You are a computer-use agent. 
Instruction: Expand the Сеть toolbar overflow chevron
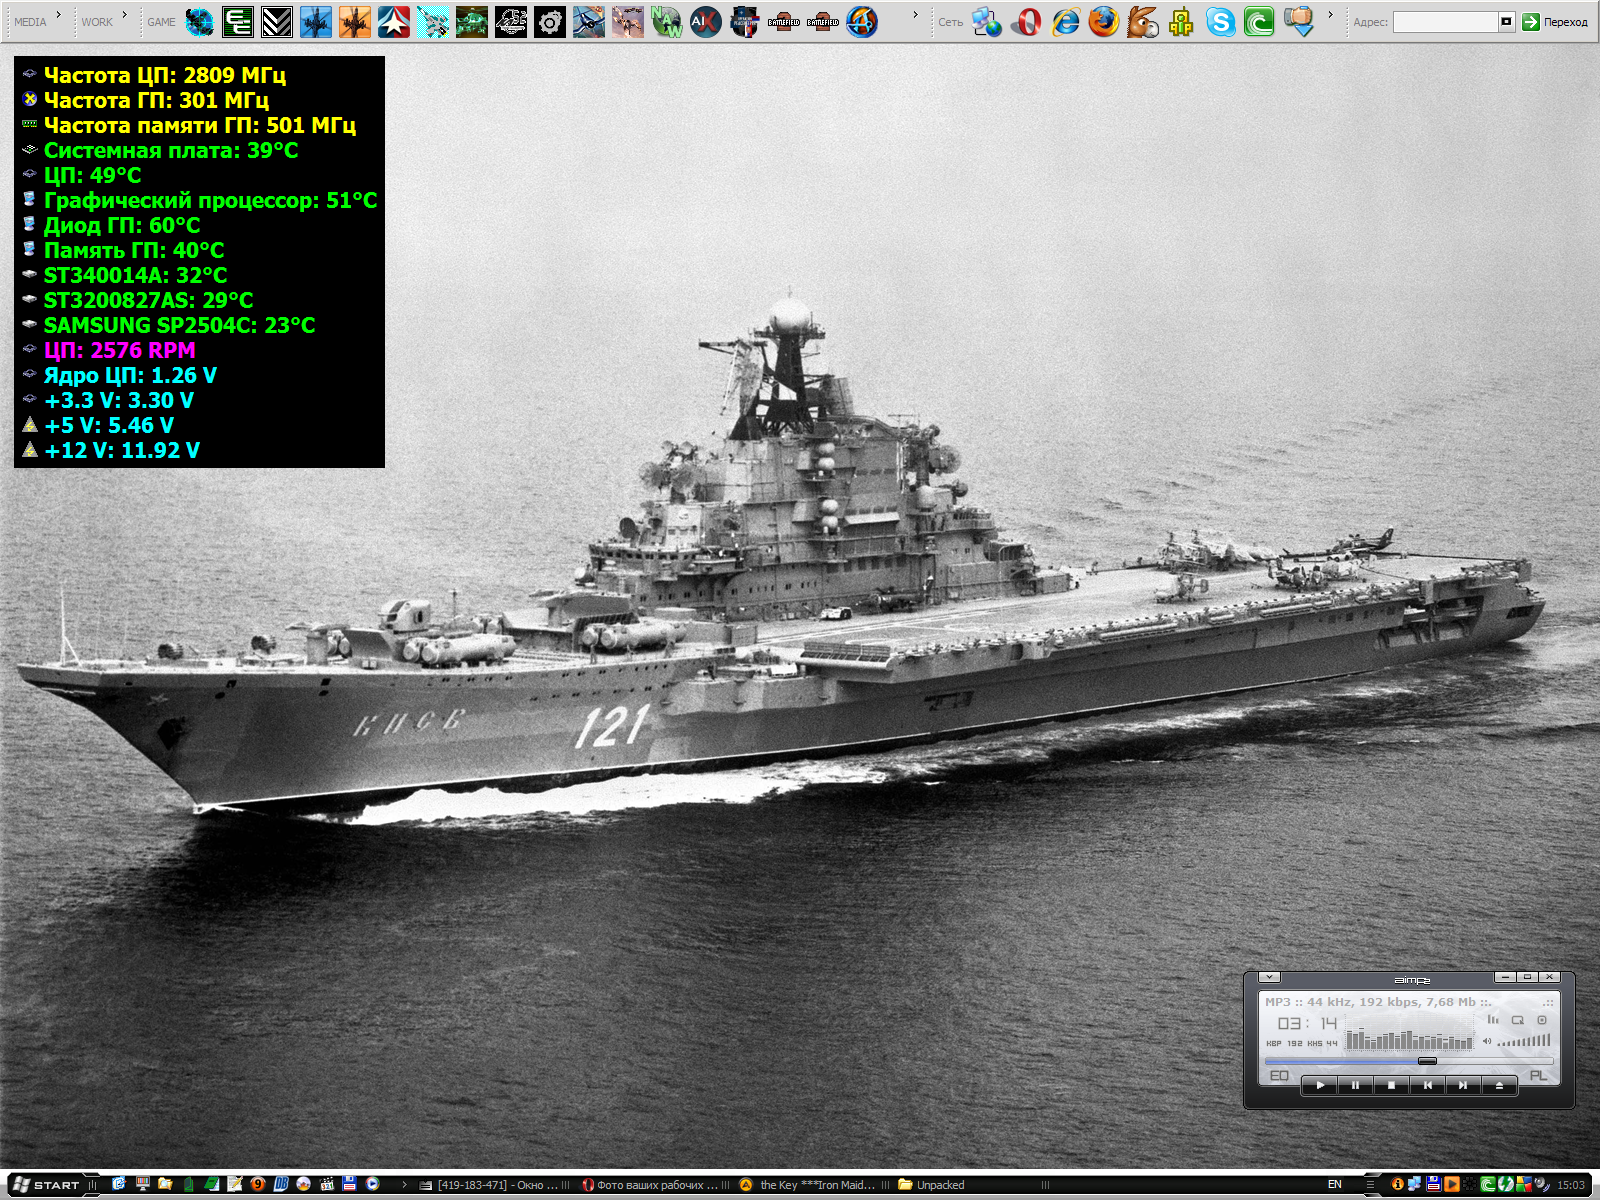pyautogui.click(x=1330, y=14)
